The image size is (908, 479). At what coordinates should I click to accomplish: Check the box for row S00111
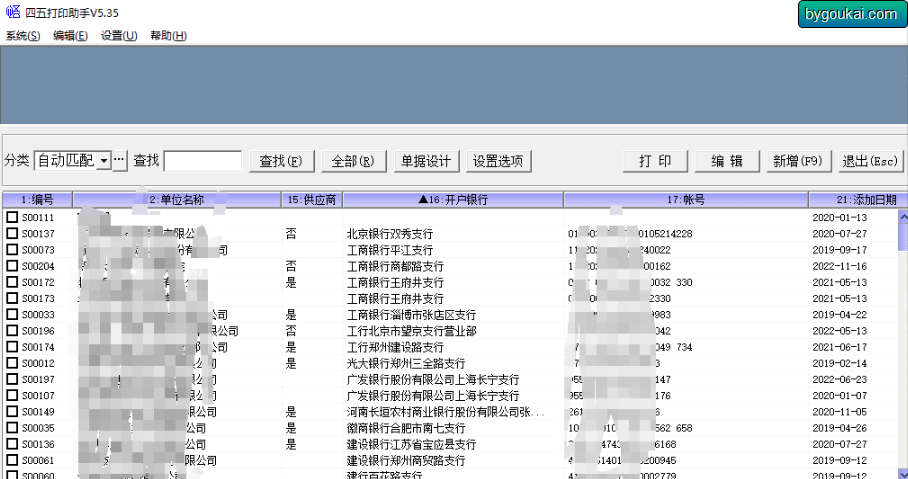pyautogui.click(x=12, y=217)
